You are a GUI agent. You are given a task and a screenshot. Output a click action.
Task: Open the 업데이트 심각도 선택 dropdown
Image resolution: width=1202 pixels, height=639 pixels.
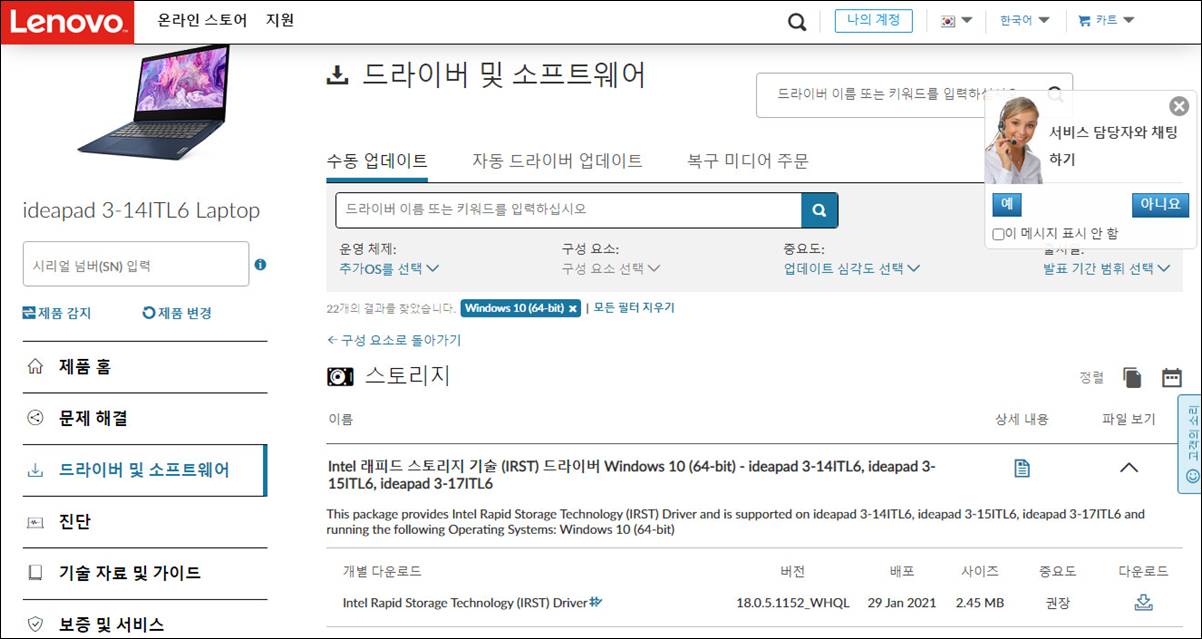click(852, 269)
